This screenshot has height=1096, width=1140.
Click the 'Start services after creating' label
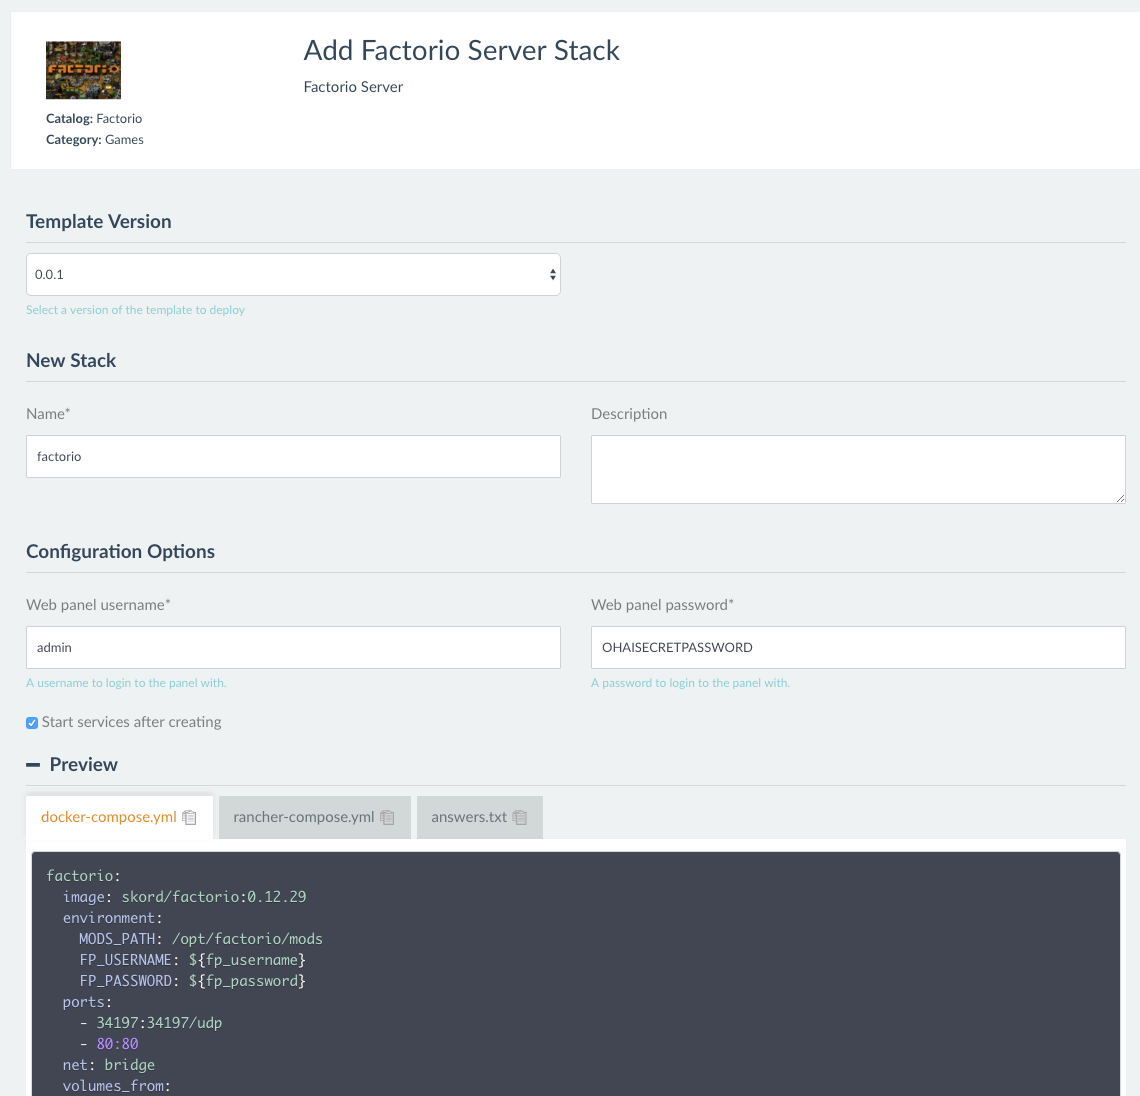point(131,722)
